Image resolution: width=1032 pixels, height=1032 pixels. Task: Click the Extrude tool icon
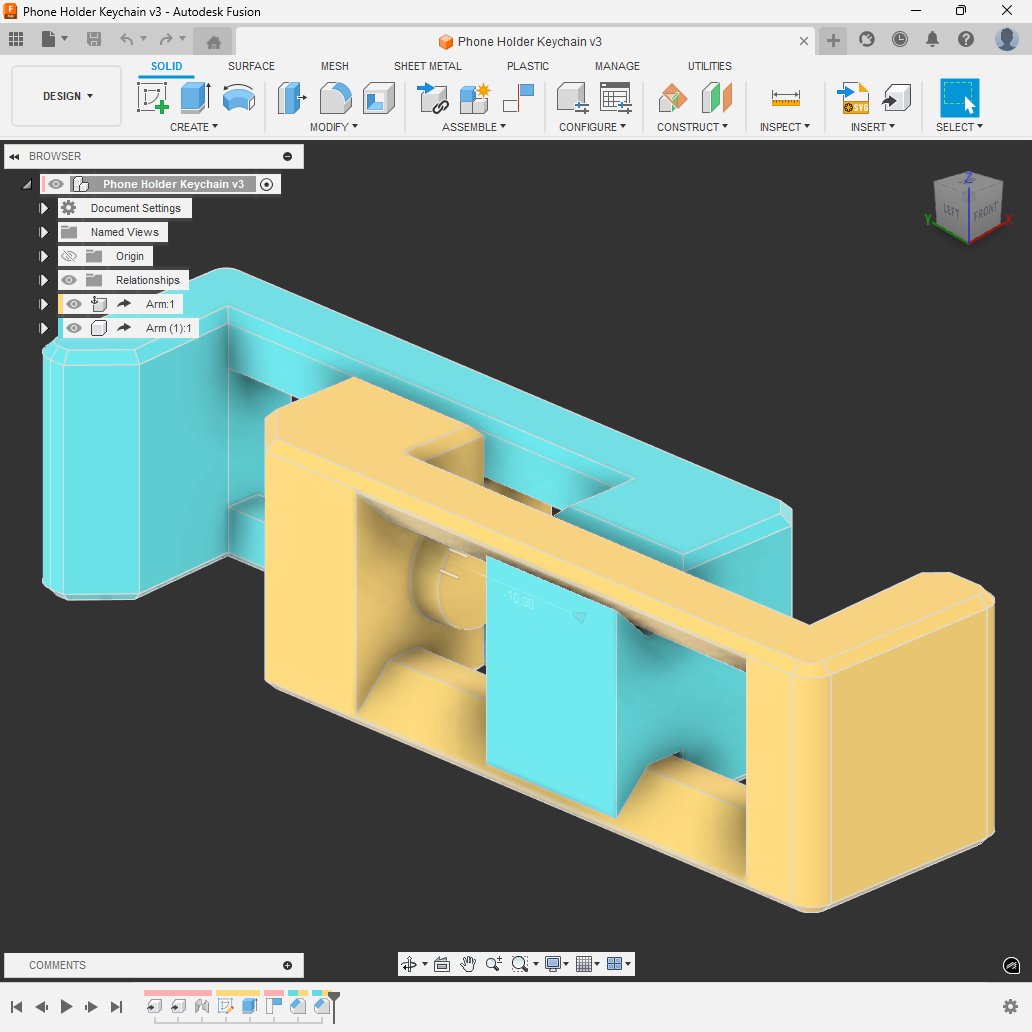point(195,98)
